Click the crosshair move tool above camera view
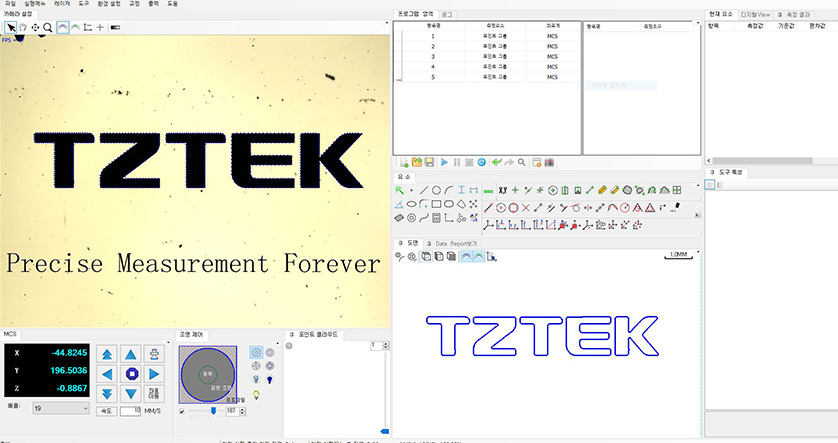 (35, 27)
